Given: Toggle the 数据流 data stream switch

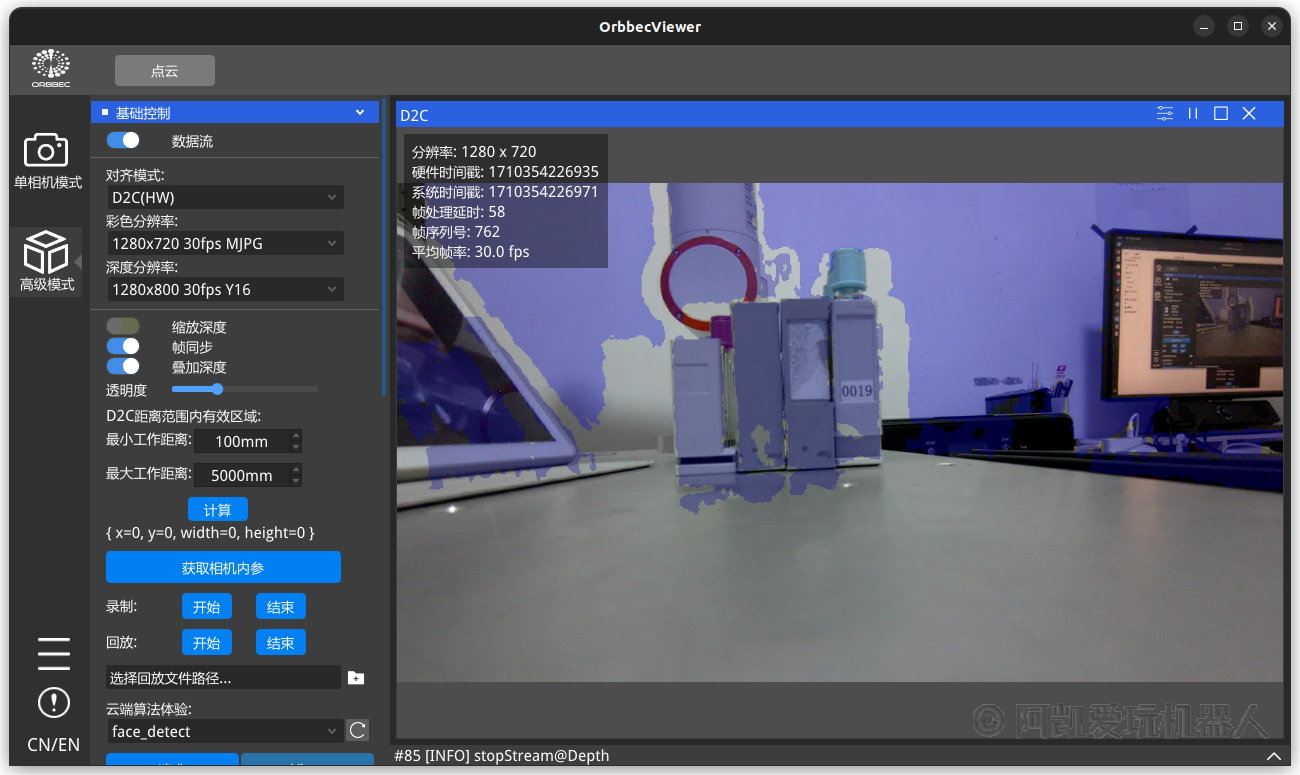Looking at the screenshot, I should pyautogui.click(x=123, y=141).
